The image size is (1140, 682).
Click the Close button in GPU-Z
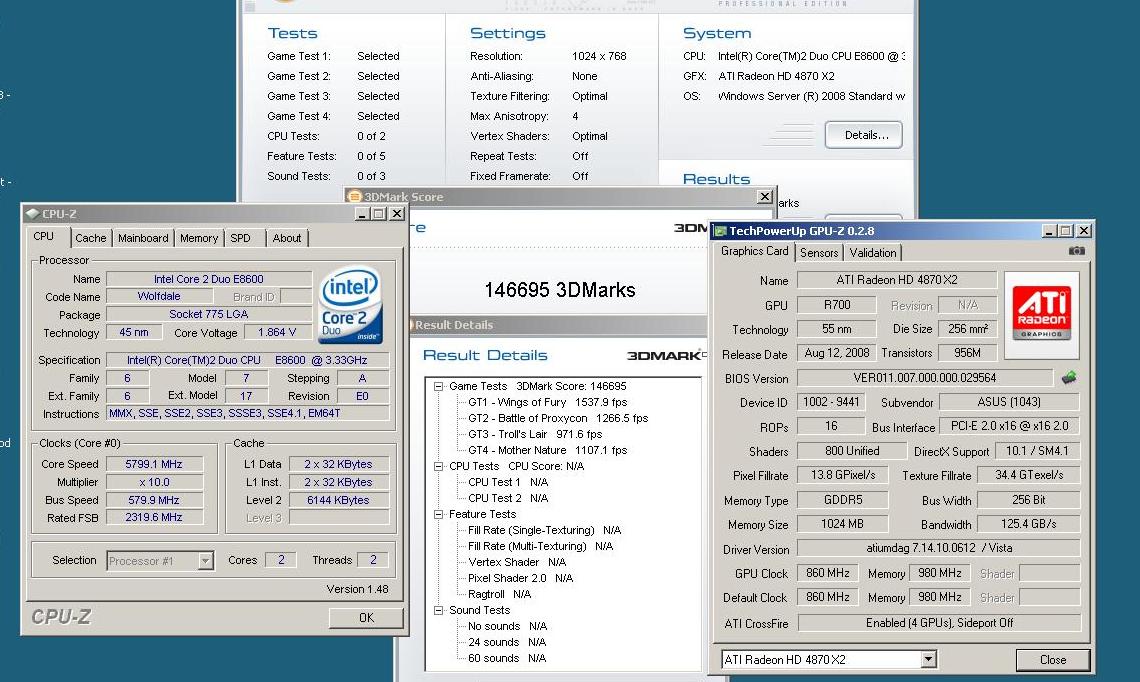(x=1053, y=659)
